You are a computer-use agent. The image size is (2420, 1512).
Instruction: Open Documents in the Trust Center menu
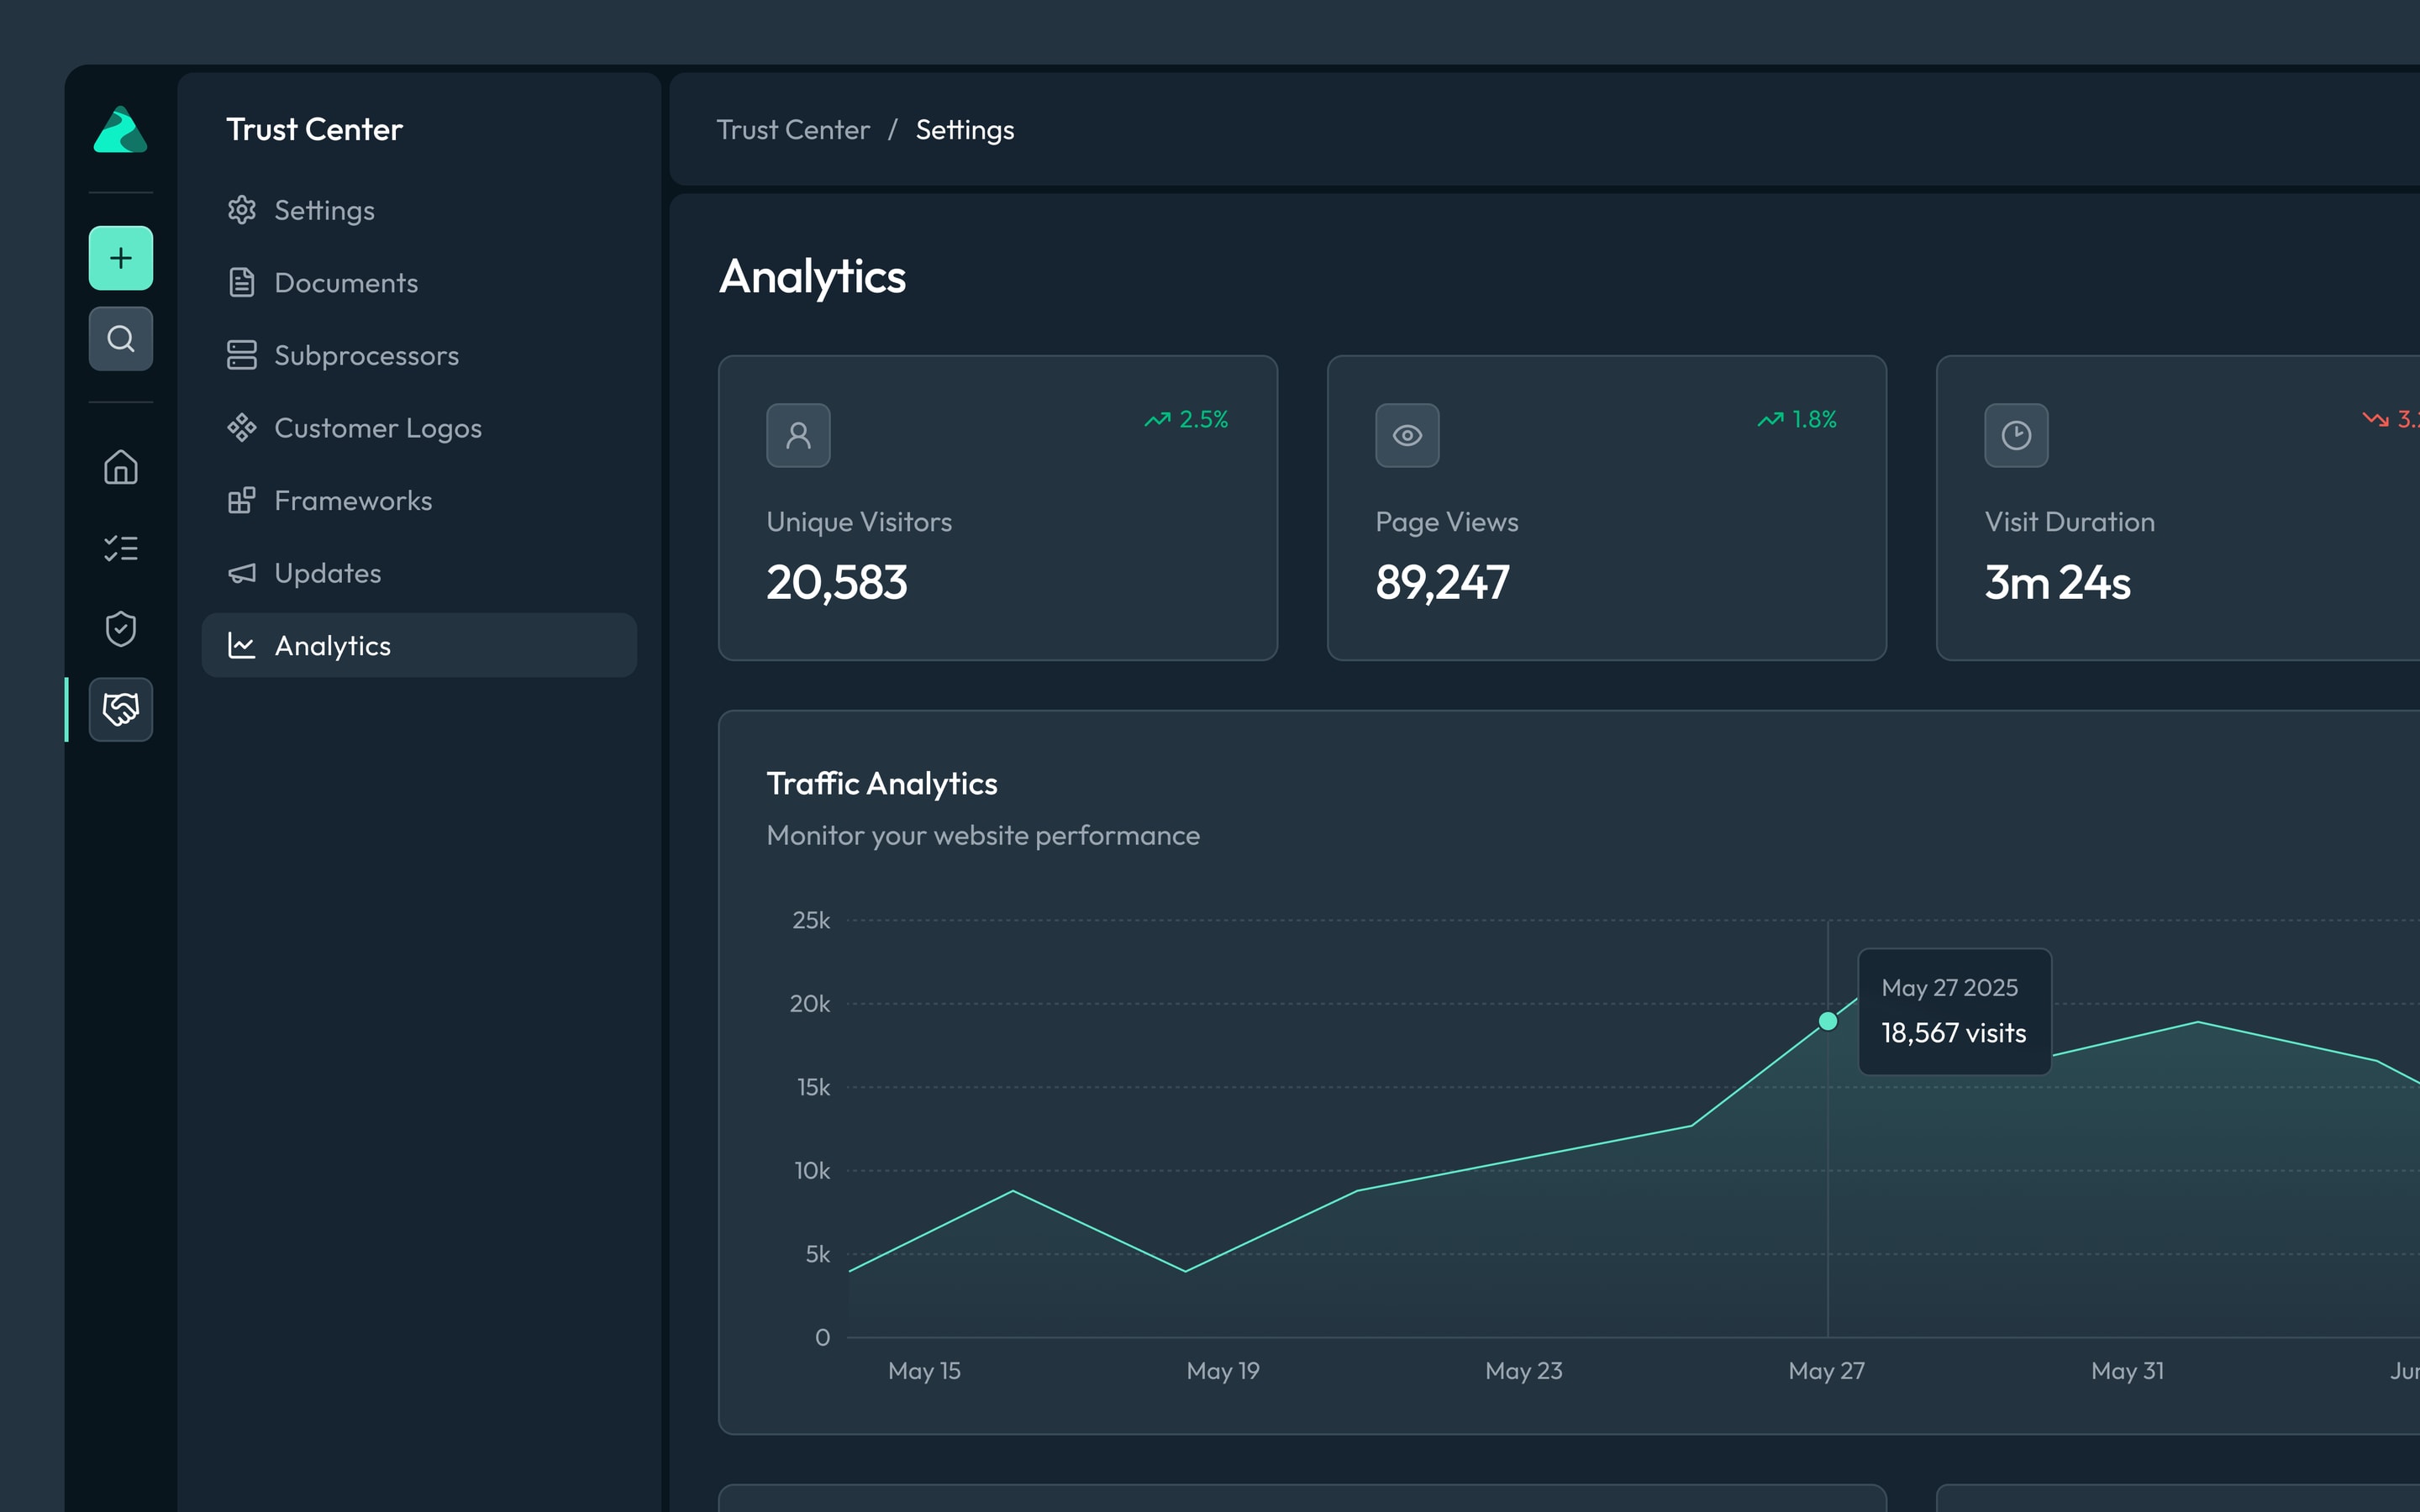pyautogui.click(x=419, y=283)
